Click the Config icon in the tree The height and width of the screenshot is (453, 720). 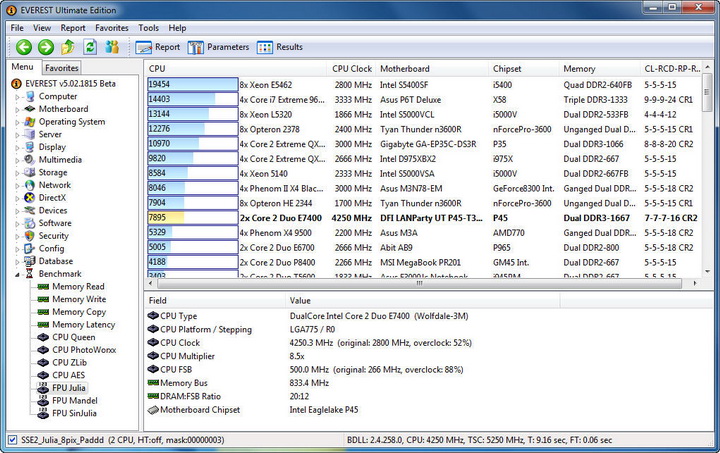(x=30, y=248)
